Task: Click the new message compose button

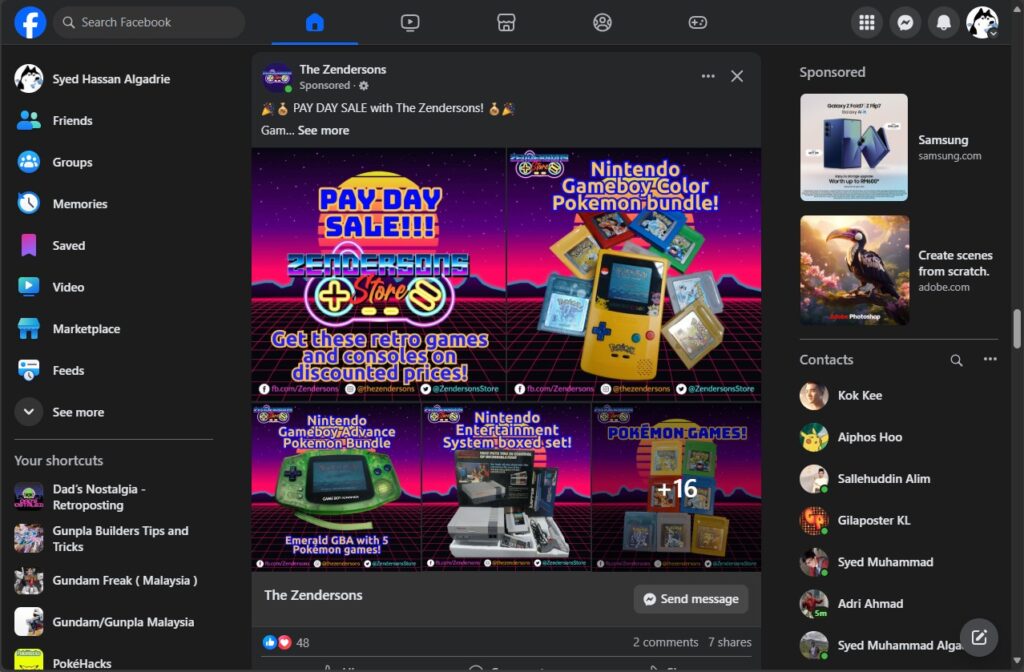Action: tap(979, 637)
